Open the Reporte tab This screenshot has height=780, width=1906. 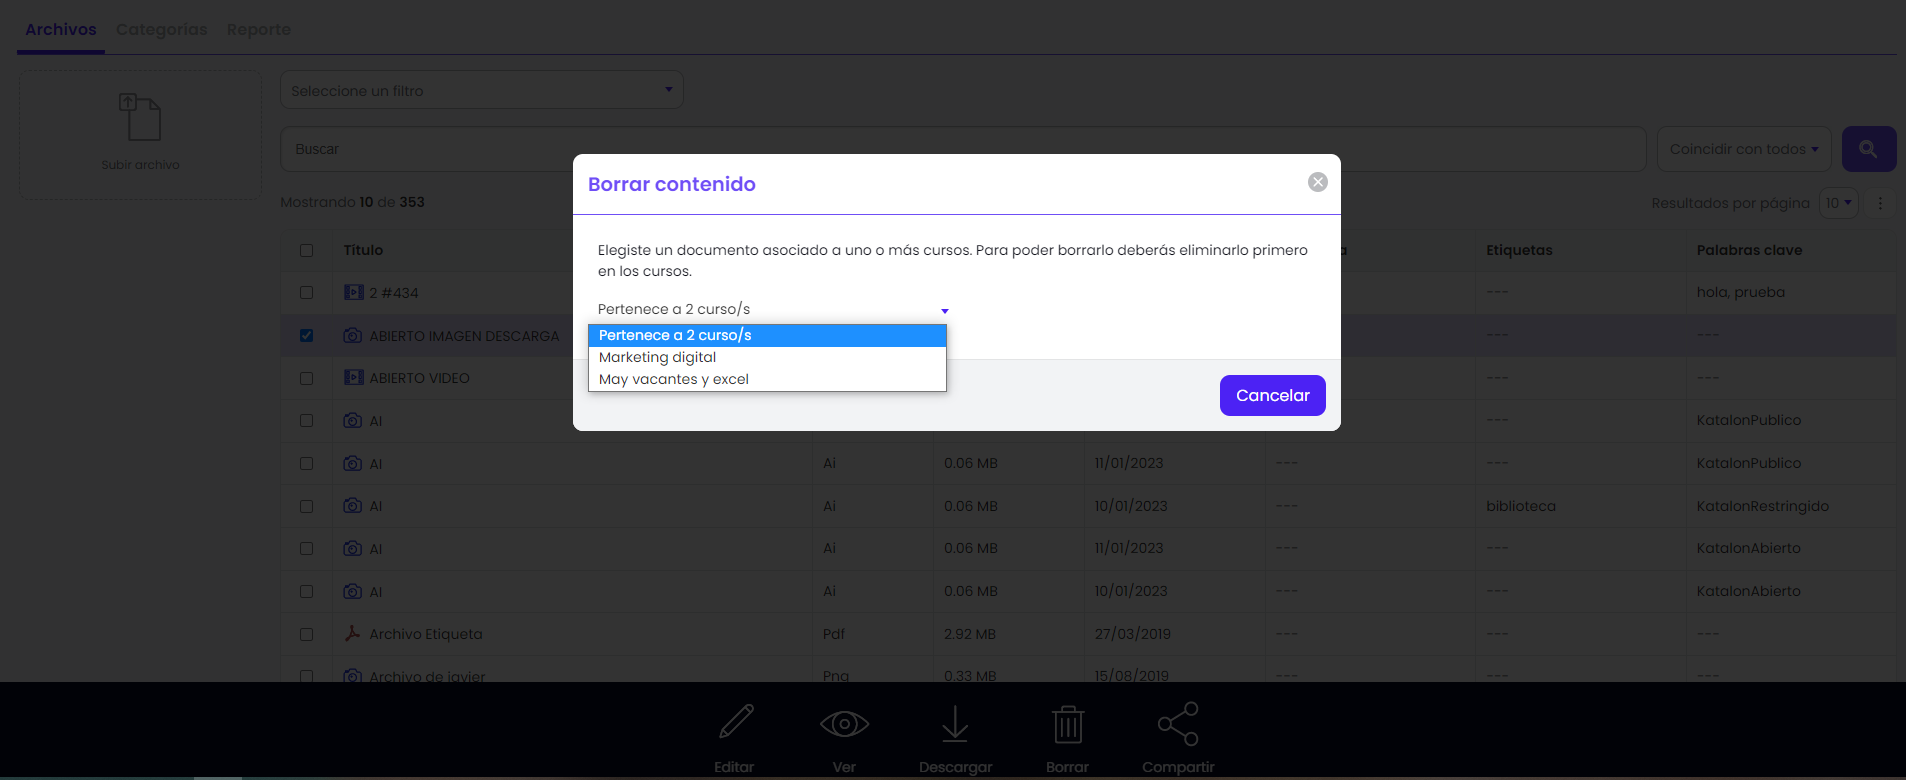point(259,29)
